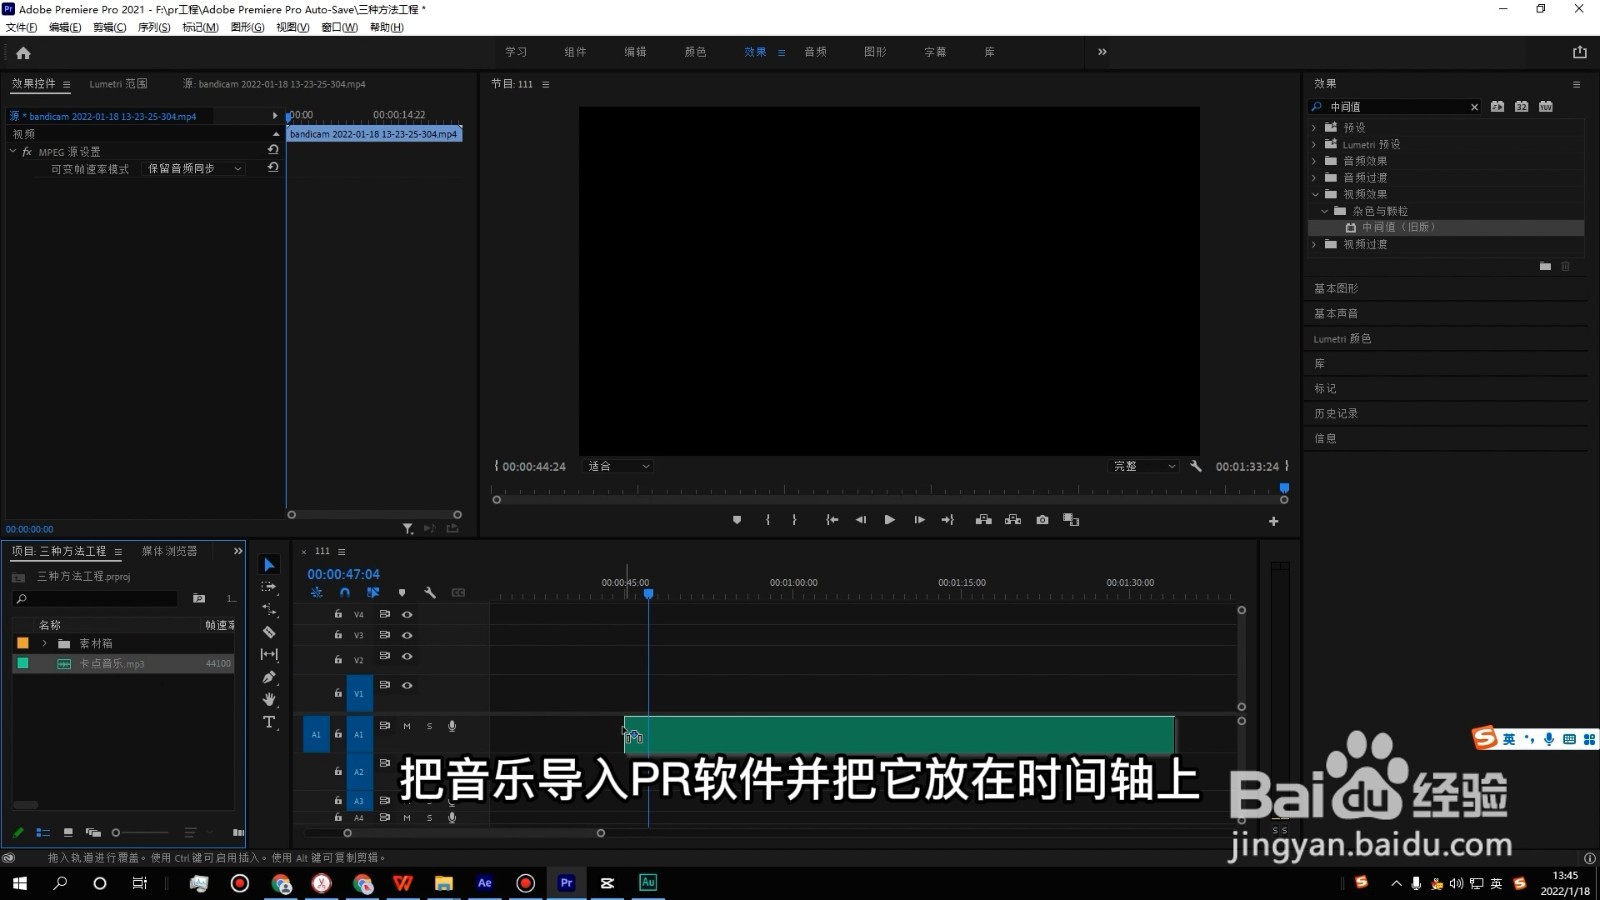Open the 完整 playback resolution dropdown
The height and width of the screenshot is (900, 1600).
click(x=1143, y=466)
